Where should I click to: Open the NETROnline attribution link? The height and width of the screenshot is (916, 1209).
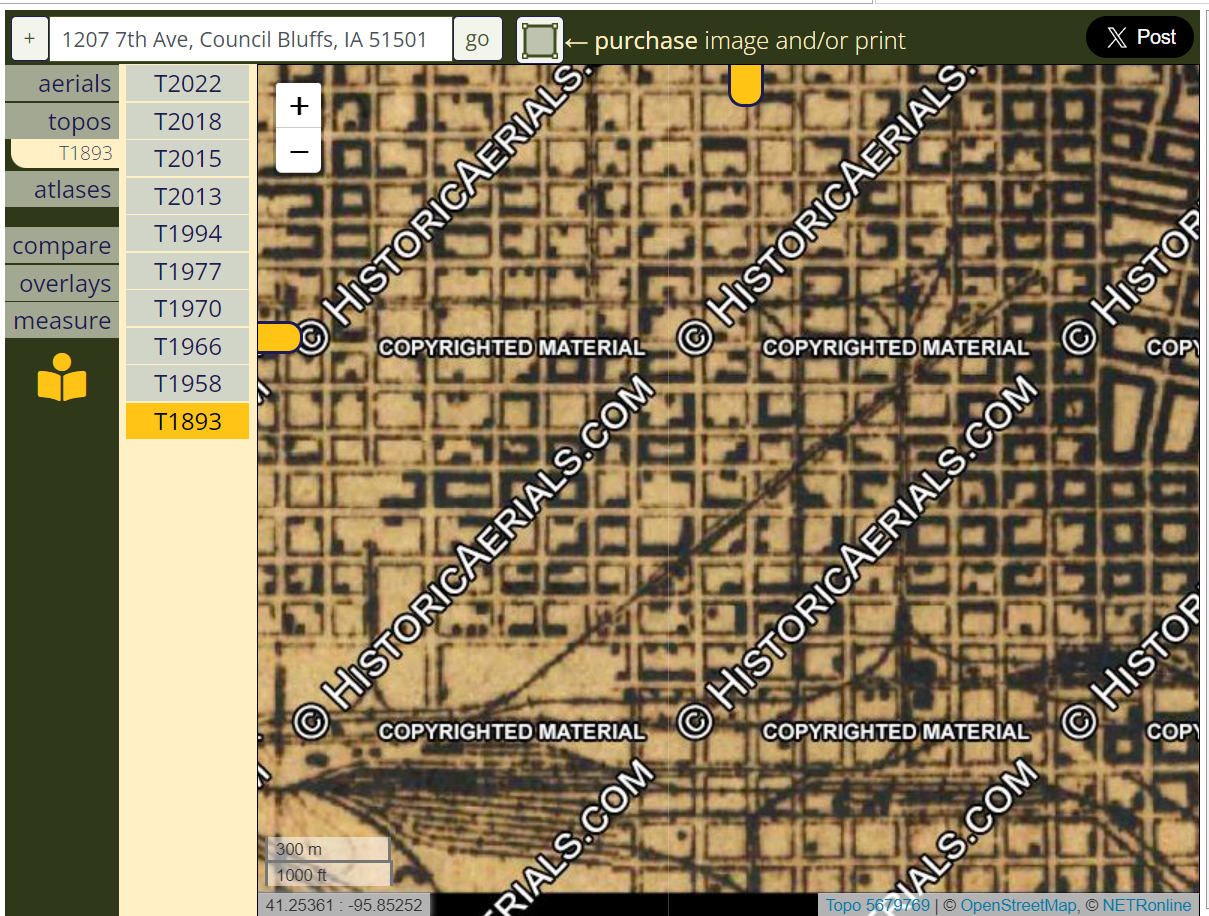1147,905
